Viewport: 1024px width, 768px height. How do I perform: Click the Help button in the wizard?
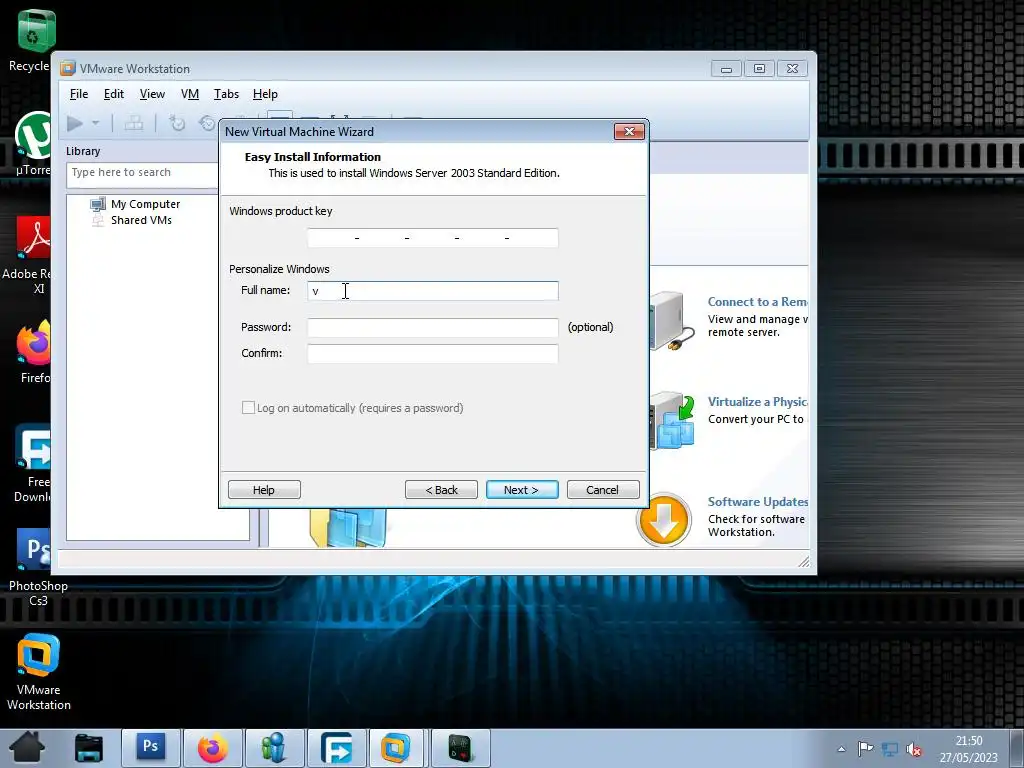coord(264,490)
